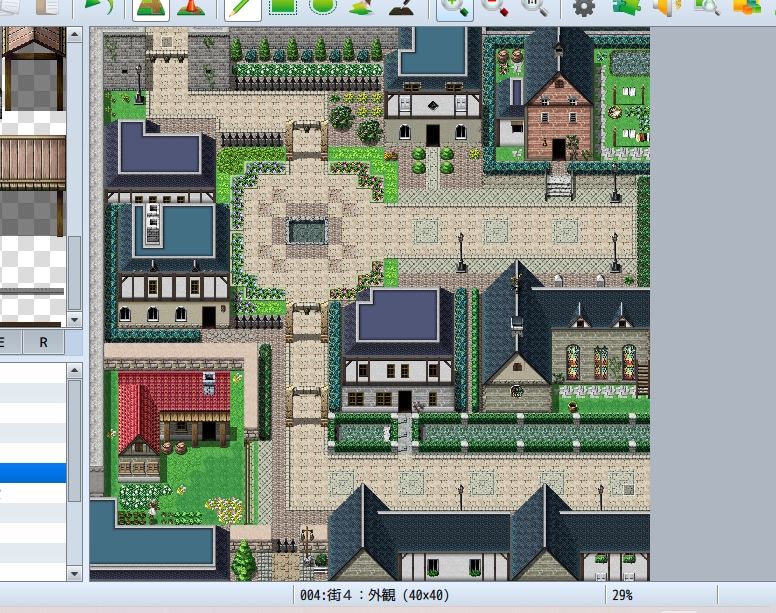Select the Rectangle drawing tool
The image size is (776, 613).
(x=283, y=6)
